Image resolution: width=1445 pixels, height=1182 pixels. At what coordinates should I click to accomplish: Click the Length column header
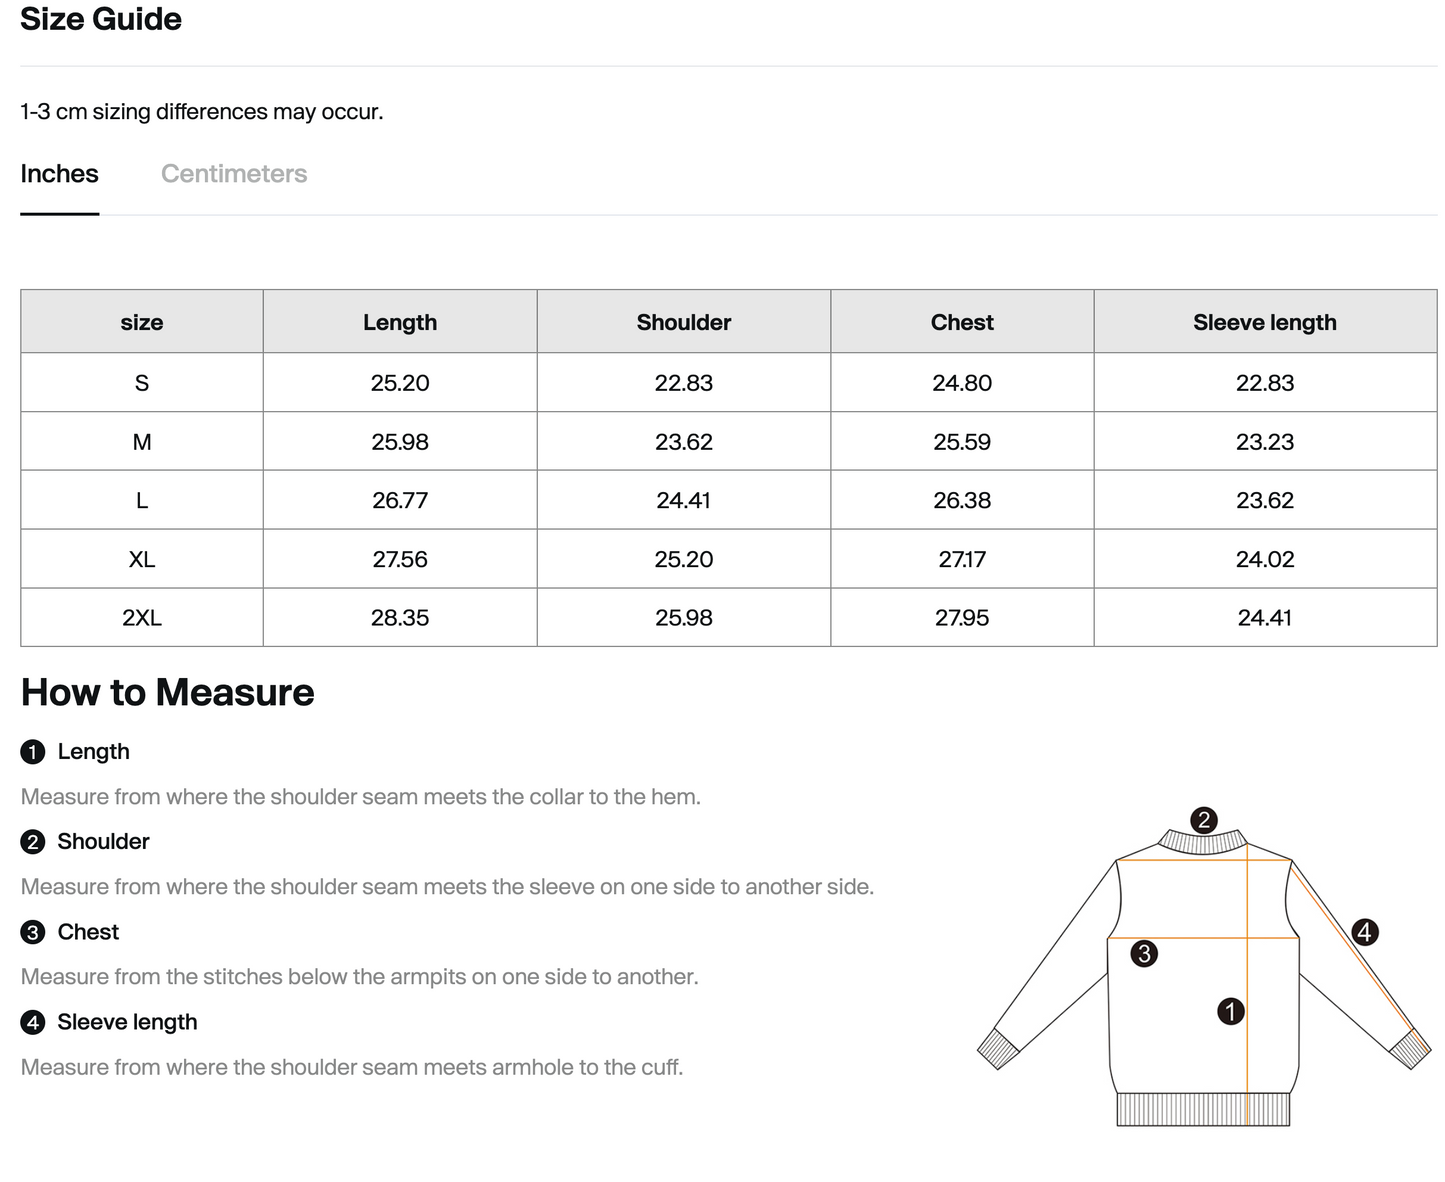[x=400, y=322]
